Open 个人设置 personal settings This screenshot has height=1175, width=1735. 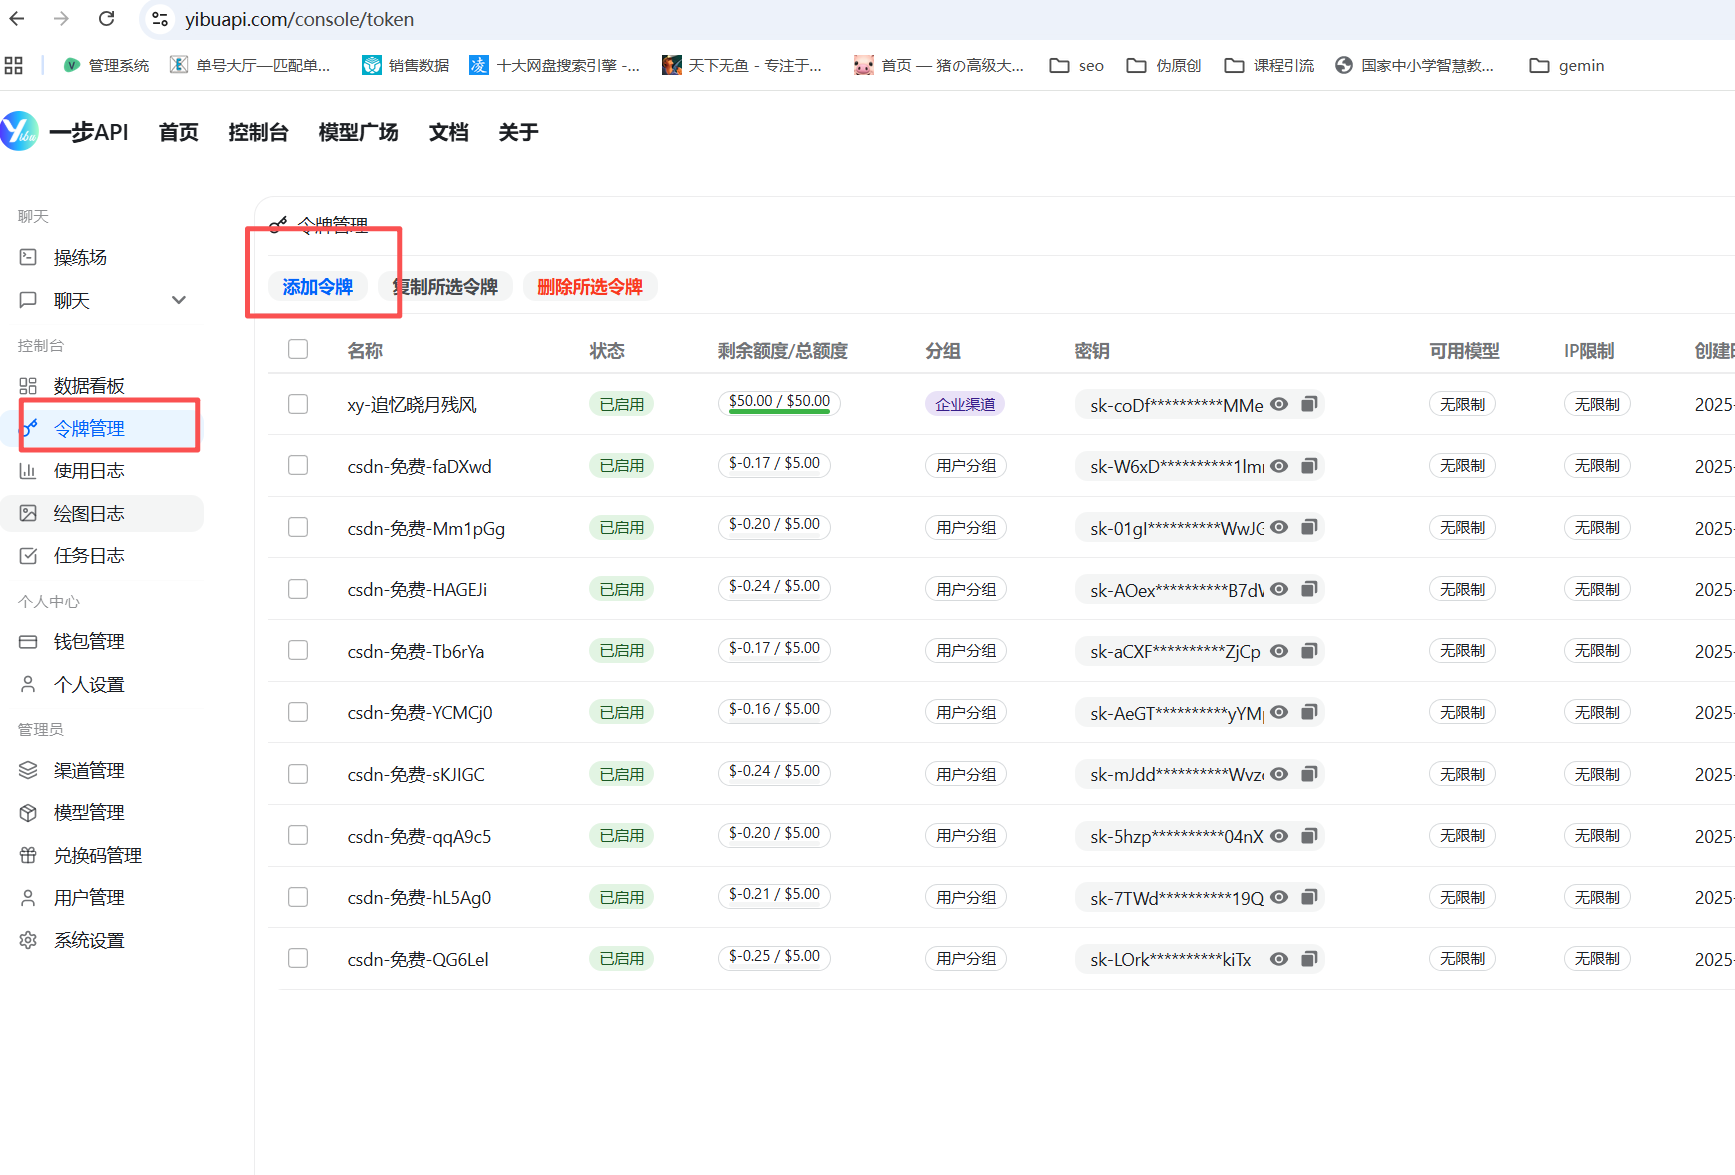coord(89,685)
